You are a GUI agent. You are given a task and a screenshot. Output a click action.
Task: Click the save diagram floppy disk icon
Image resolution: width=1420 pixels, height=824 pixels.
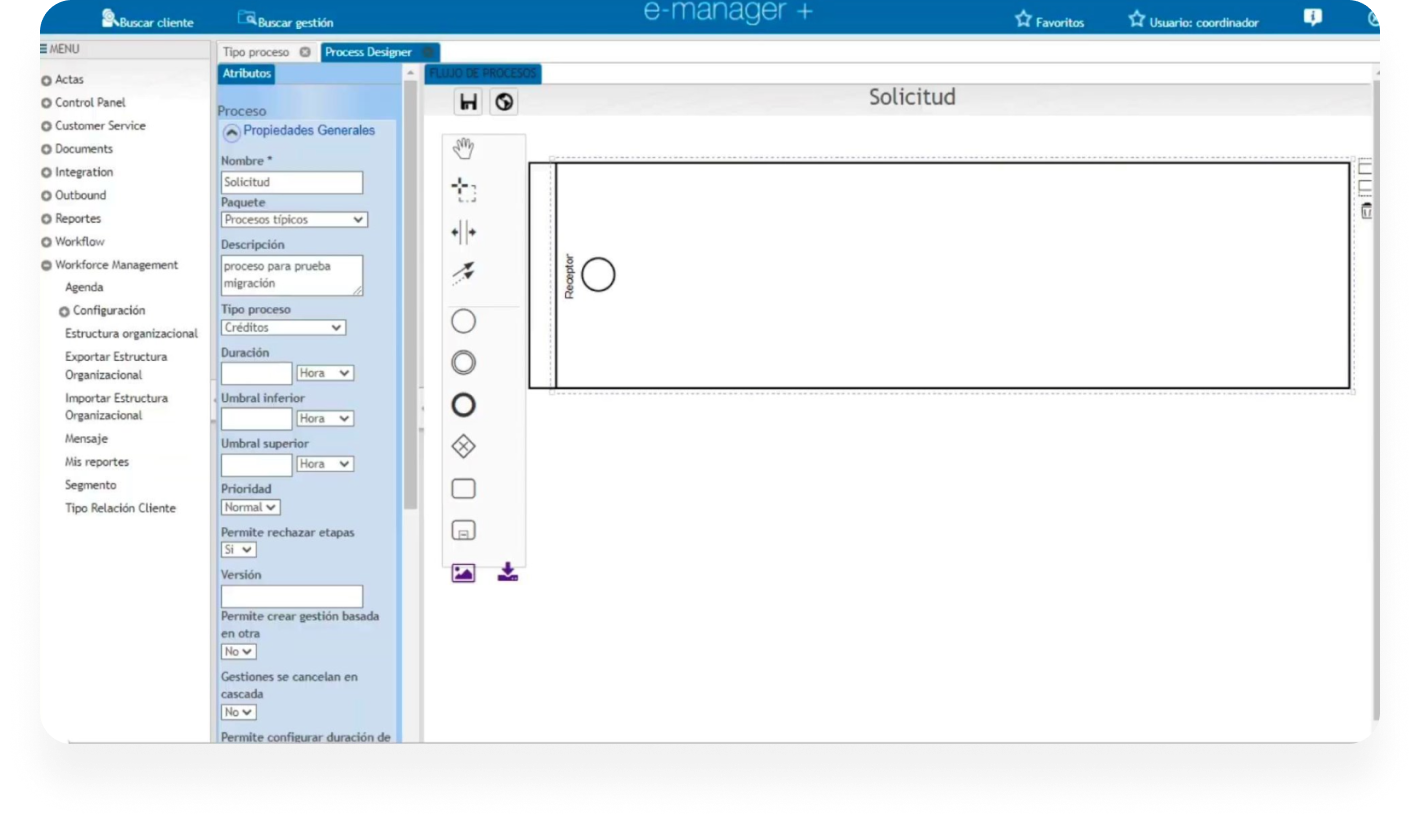(468, 102)
